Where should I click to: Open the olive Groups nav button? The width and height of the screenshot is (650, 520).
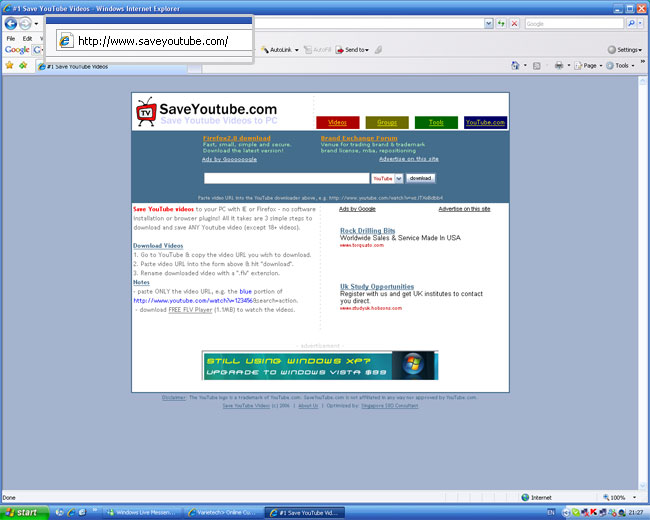click(387, 122)
